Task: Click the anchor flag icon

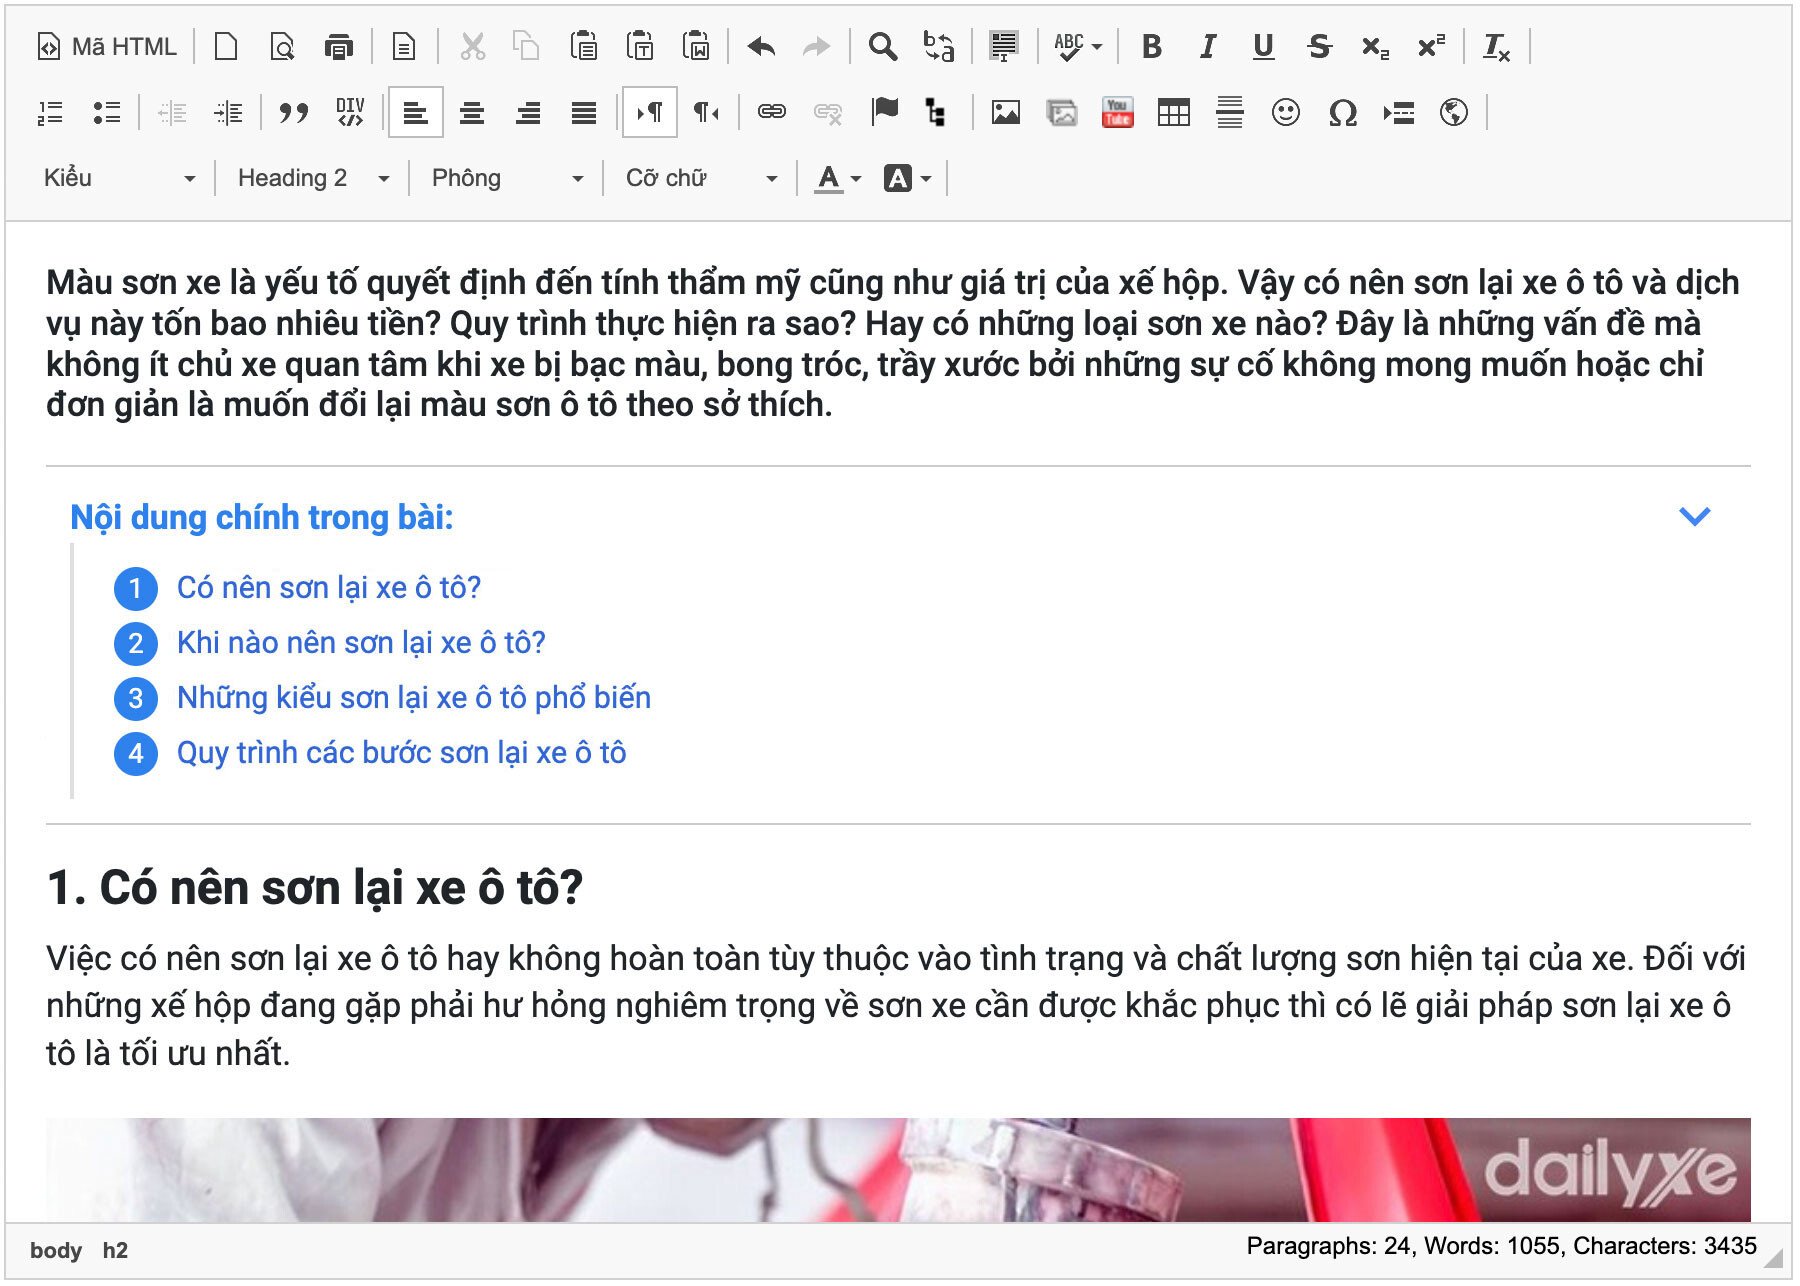Action: point(884,112)
